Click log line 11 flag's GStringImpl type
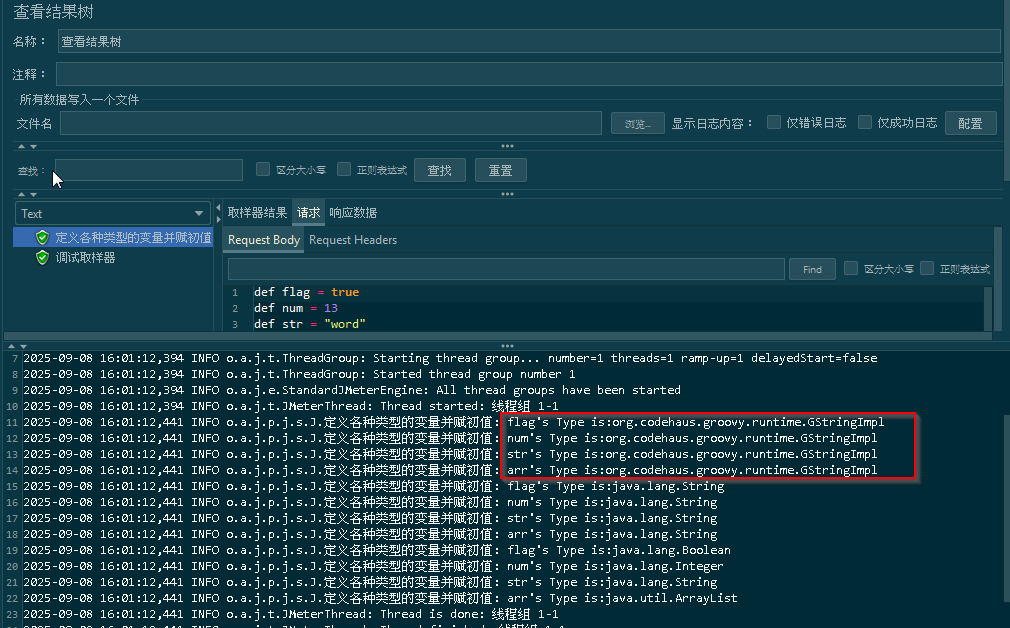The height and width of the screenshot is (628, 1010). (x=696, y=423)
